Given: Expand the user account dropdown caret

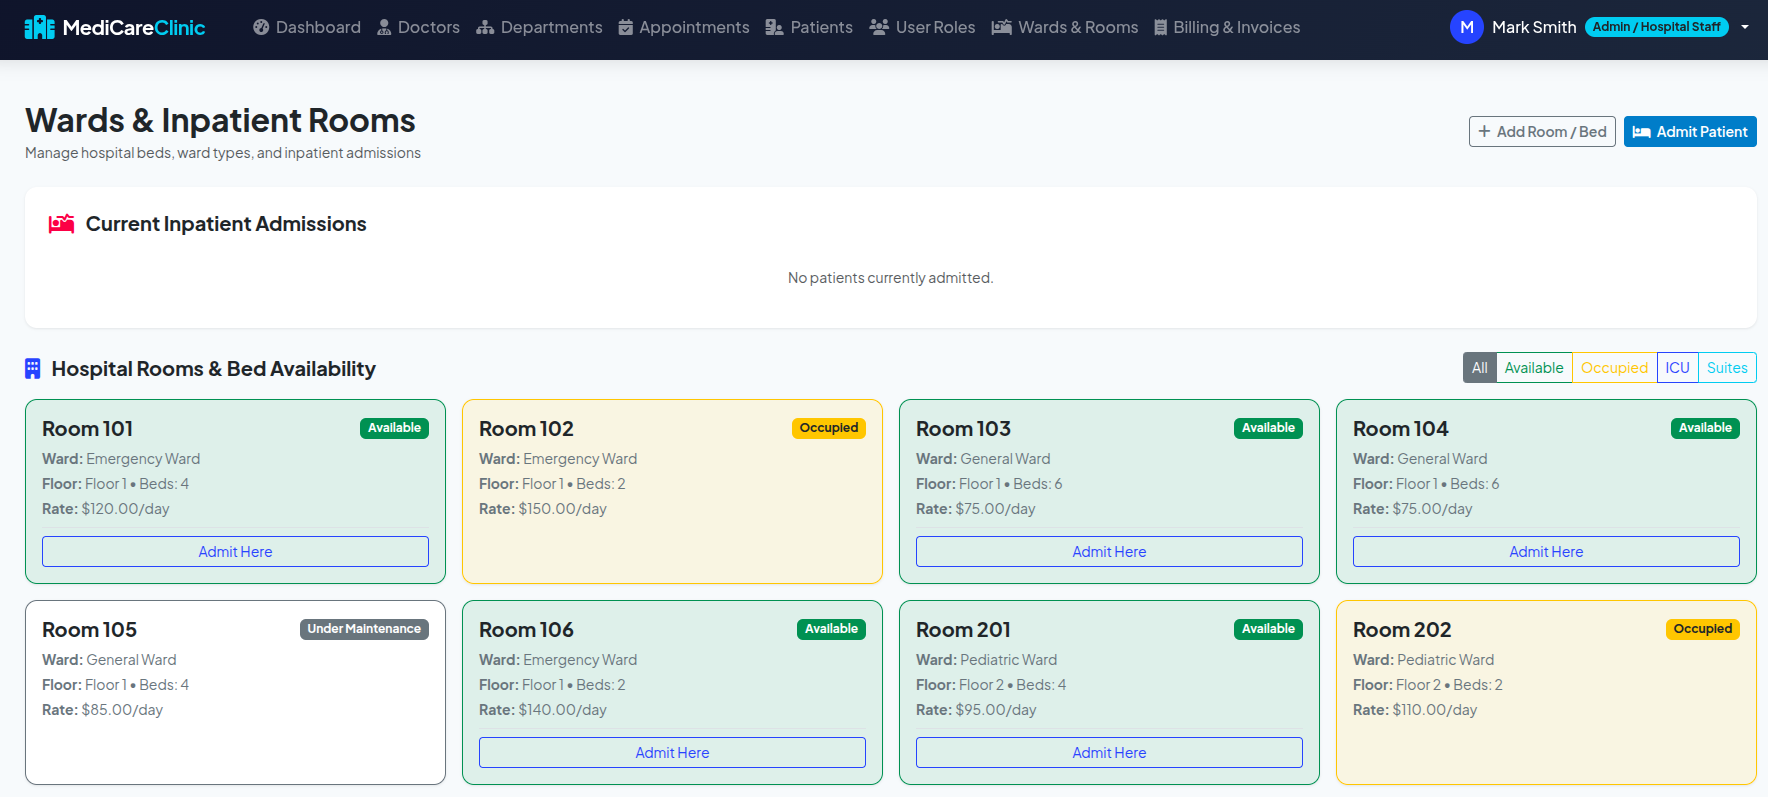Looking at the screenshot, I should click(x=1745, y=27).
